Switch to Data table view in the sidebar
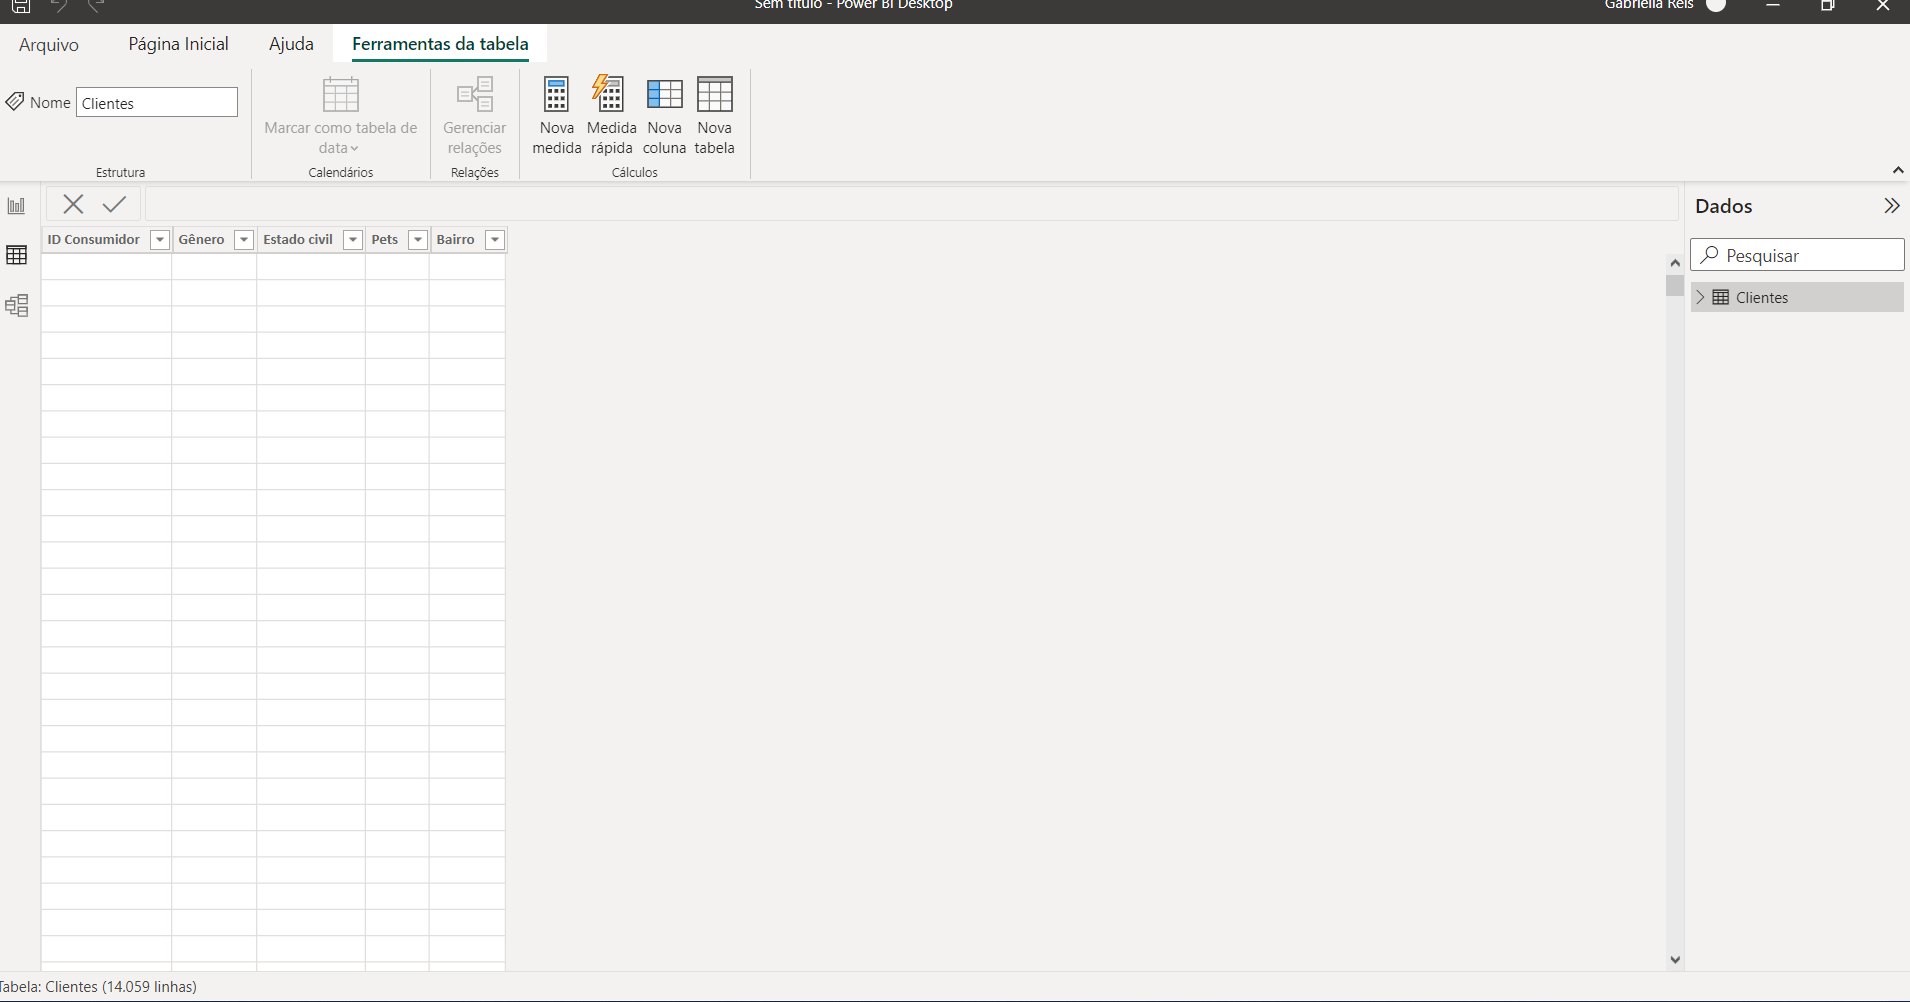1910x1002 pixels. [x=17, y=255]
